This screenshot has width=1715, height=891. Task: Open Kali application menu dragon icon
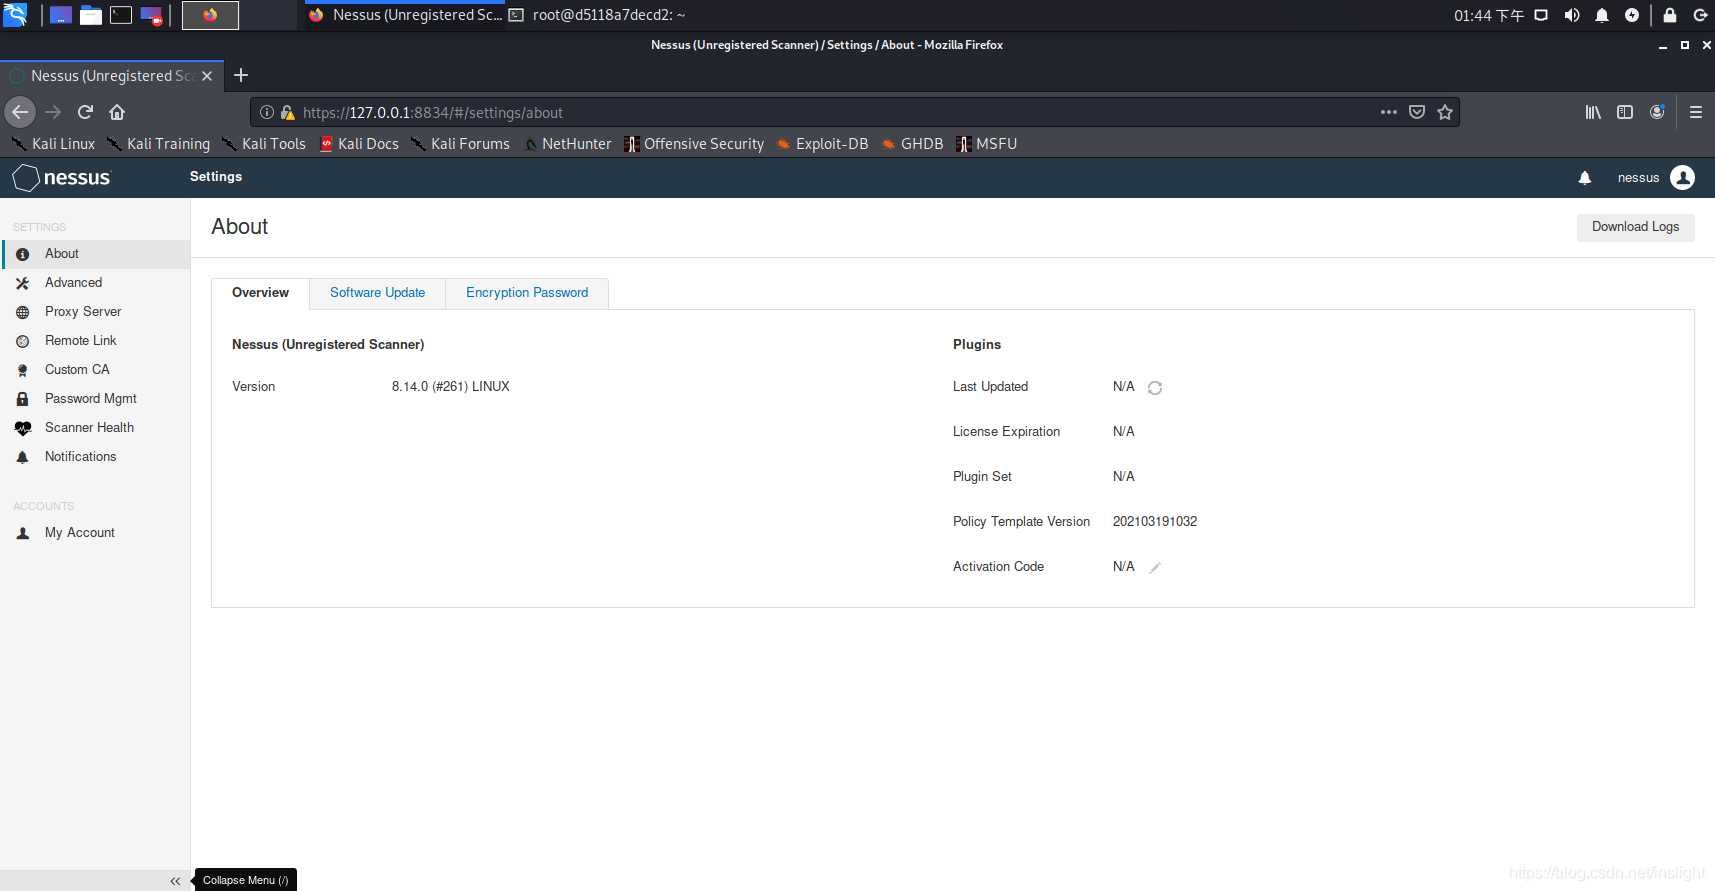click(15, 15)
